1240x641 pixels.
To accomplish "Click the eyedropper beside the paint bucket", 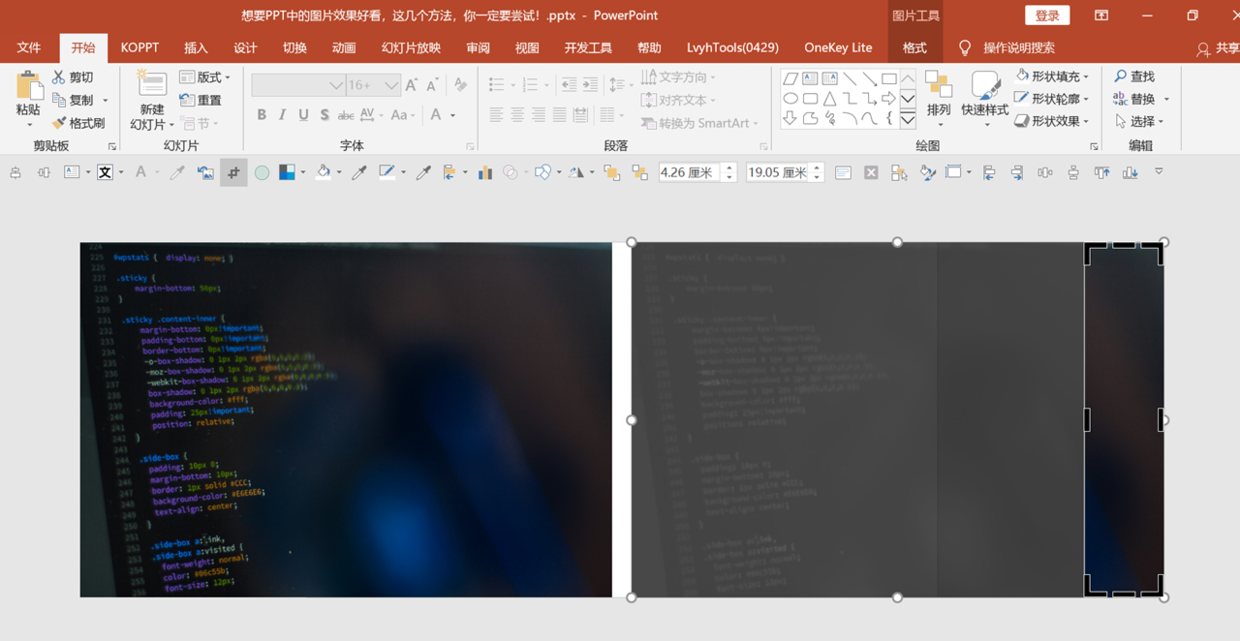I will 359,173.
